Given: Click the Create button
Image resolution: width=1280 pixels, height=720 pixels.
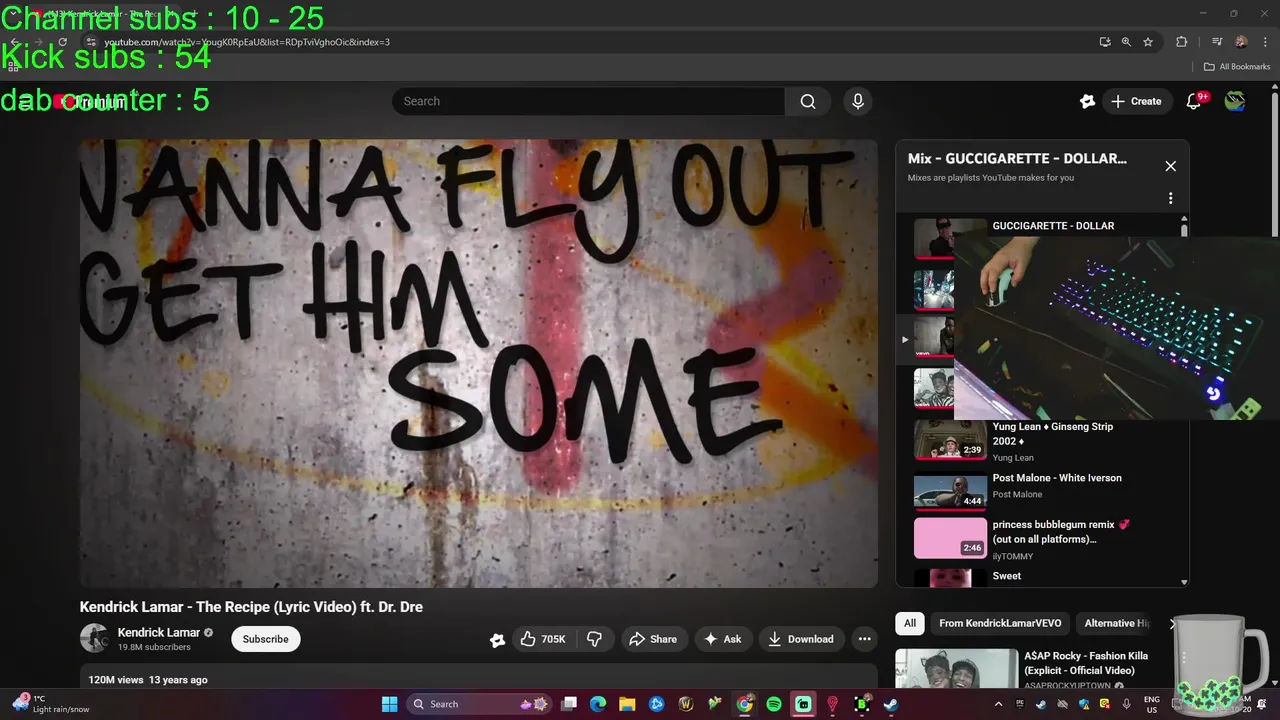Looking at the screenshot, I should coord(1137,101).
